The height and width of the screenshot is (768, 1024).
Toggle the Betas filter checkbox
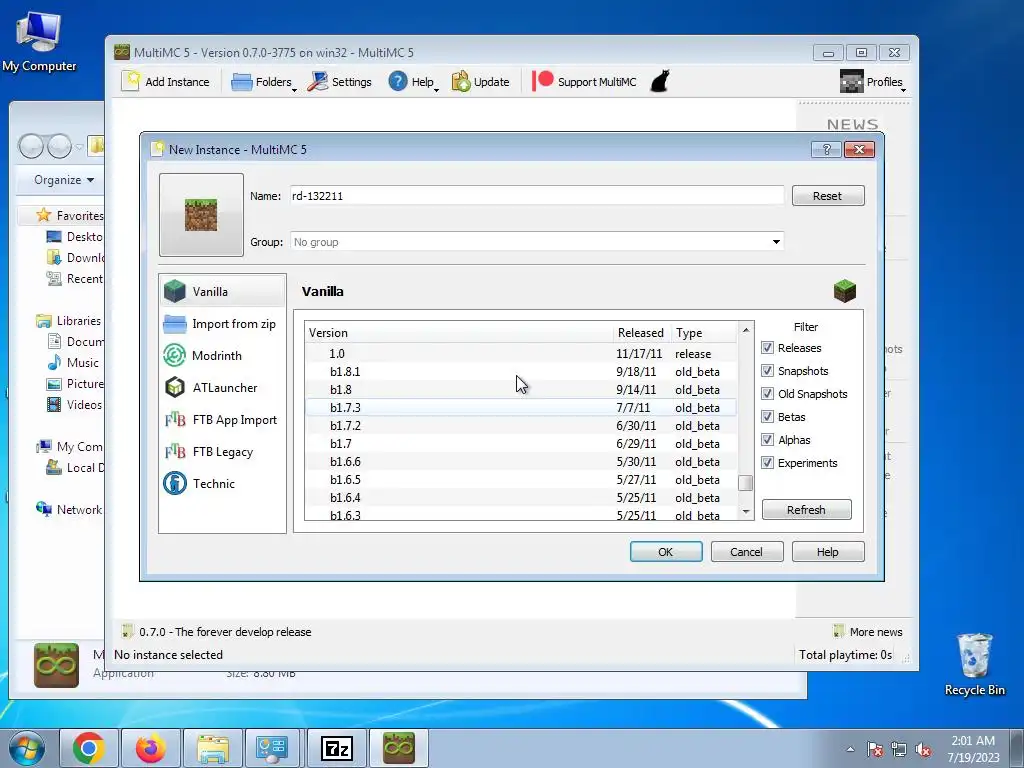(767, 417)
